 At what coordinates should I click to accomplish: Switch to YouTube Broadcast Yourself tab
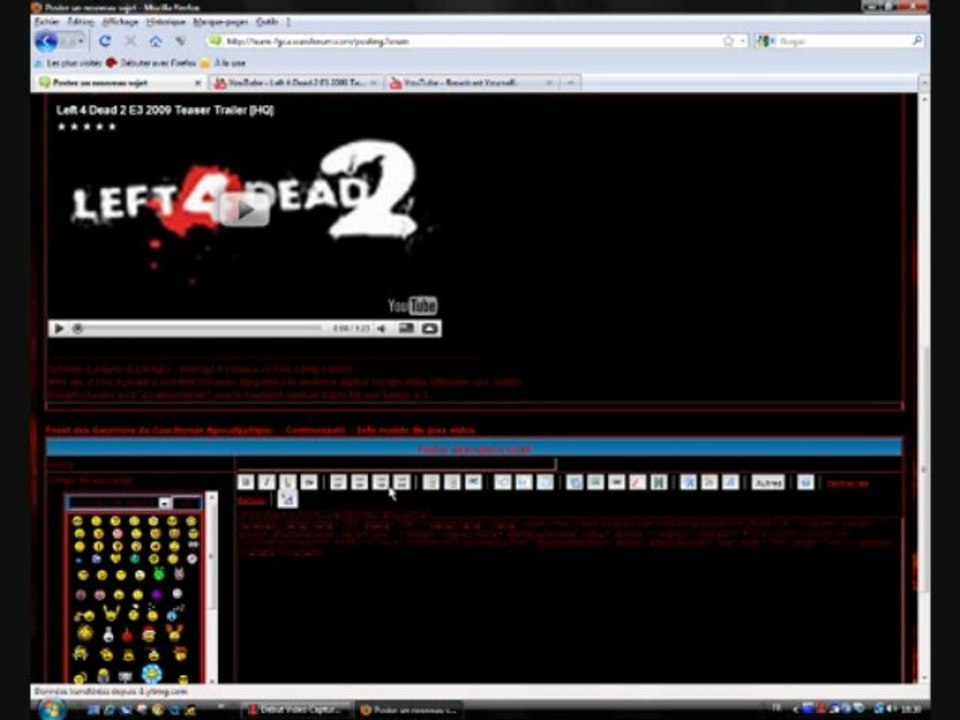pyautogui.click(x=471, y=83)
